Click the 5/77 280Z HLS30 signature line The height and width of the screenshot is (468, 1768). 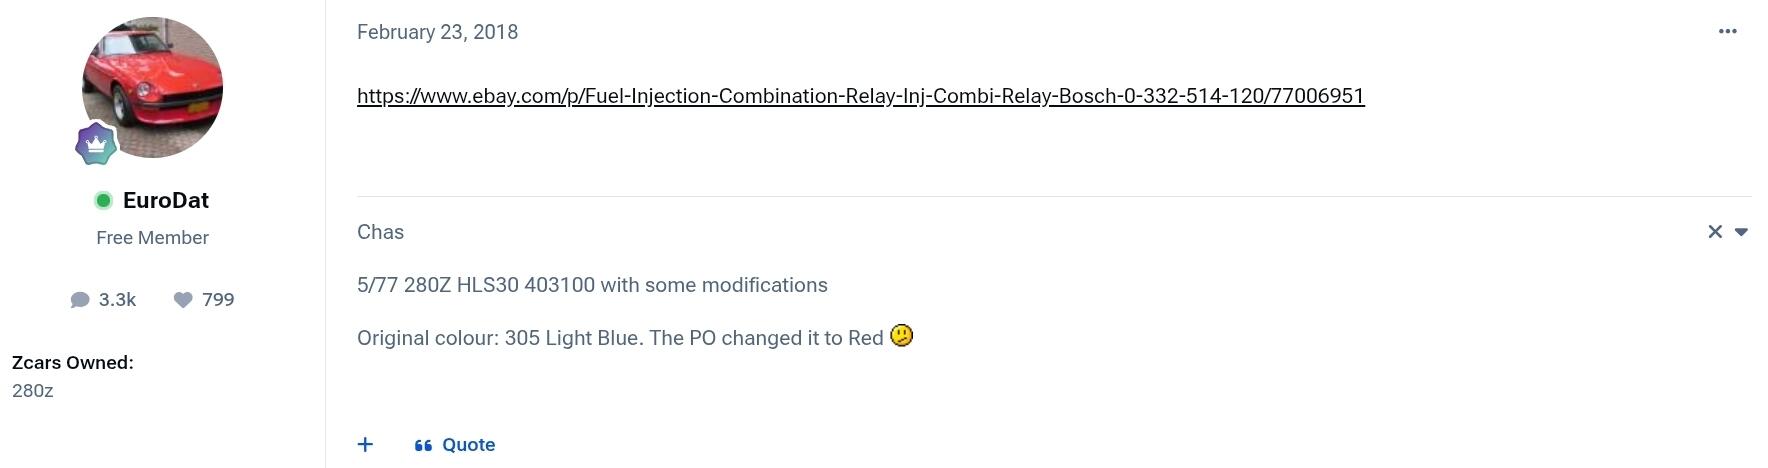[x=592, y=285]
